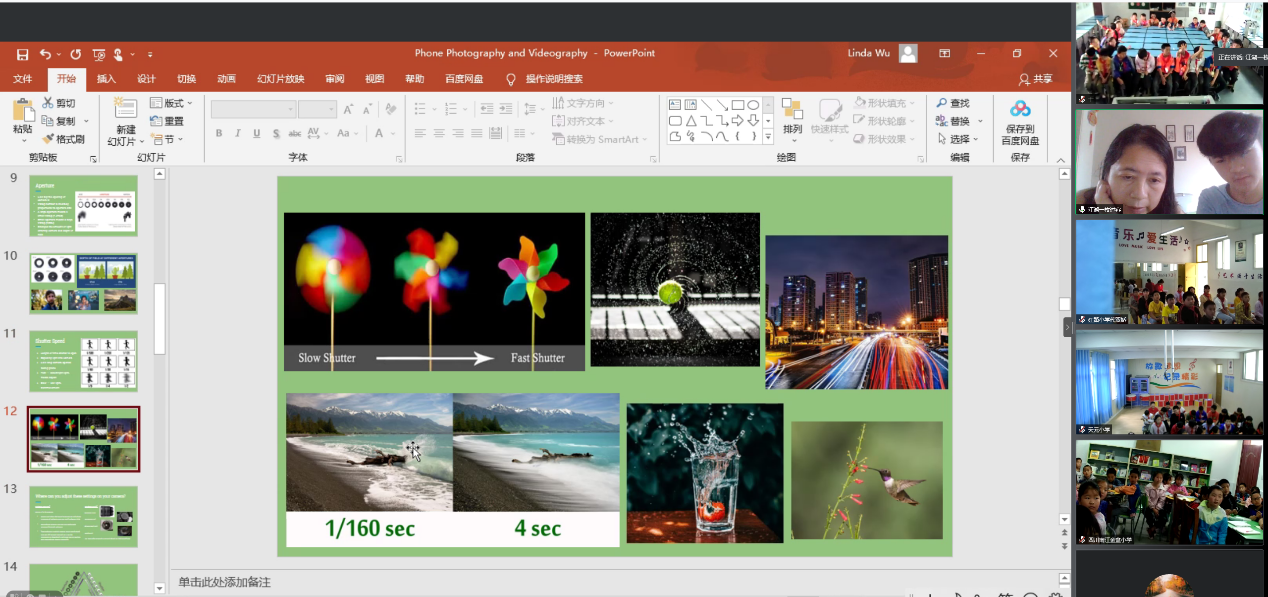1268x597 pixels.
Task: Click the redo/repeat icon in the title bar
Action: pos(76,54)
